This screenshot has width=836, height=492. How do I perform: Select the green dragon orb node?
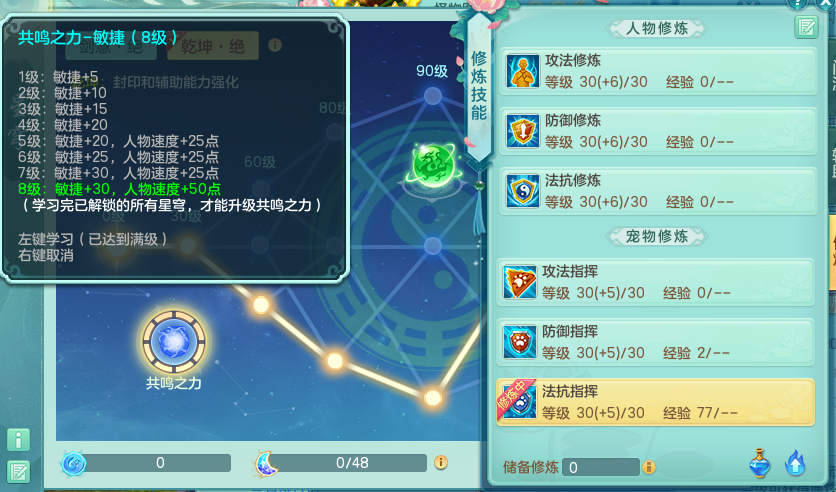tap(433, 165)
